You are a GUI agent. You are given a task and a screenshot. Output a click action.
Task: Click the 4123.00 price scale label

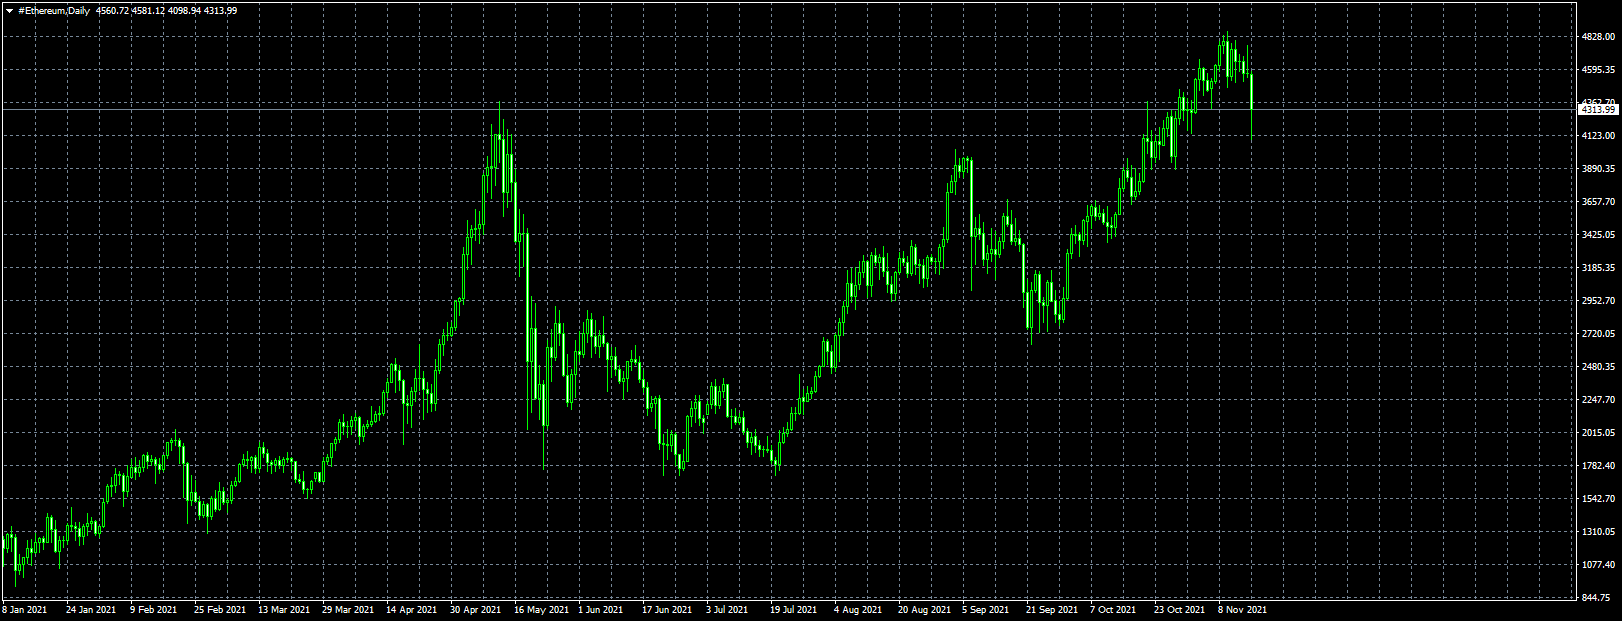pyautogui.click(x=1599, y=136)
